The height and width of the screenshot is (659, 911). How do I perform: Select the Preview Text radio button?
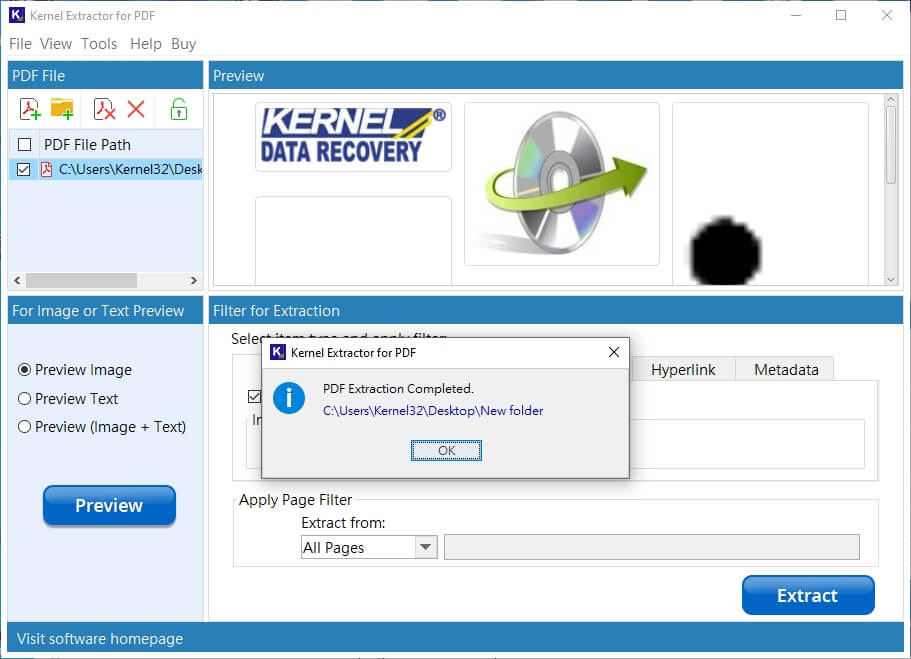tap(24, 399)
